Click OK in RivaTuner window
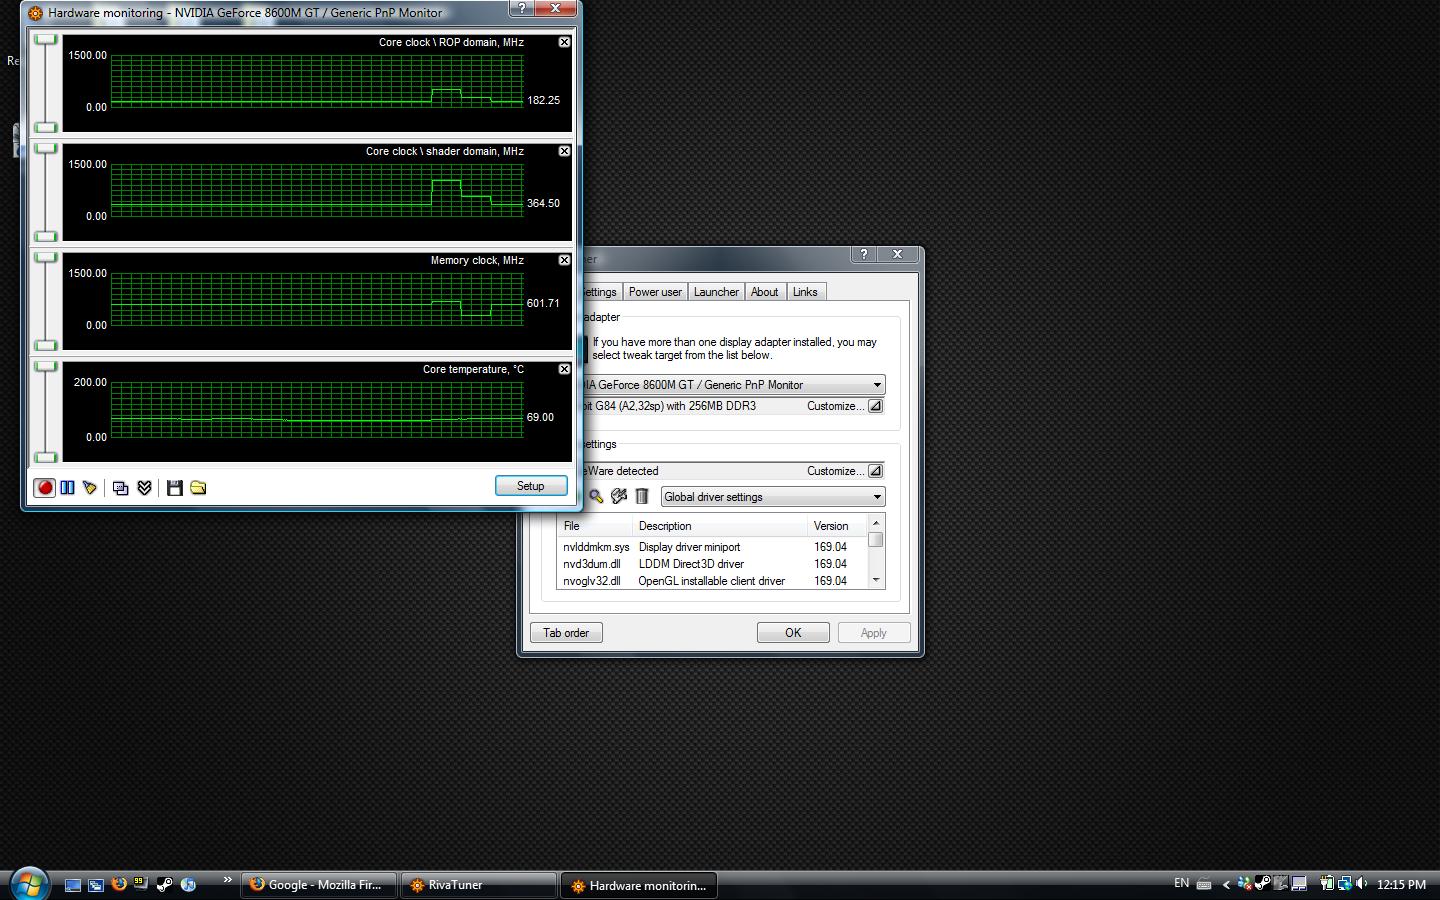 pyautogui.click(x=793, y=633)
